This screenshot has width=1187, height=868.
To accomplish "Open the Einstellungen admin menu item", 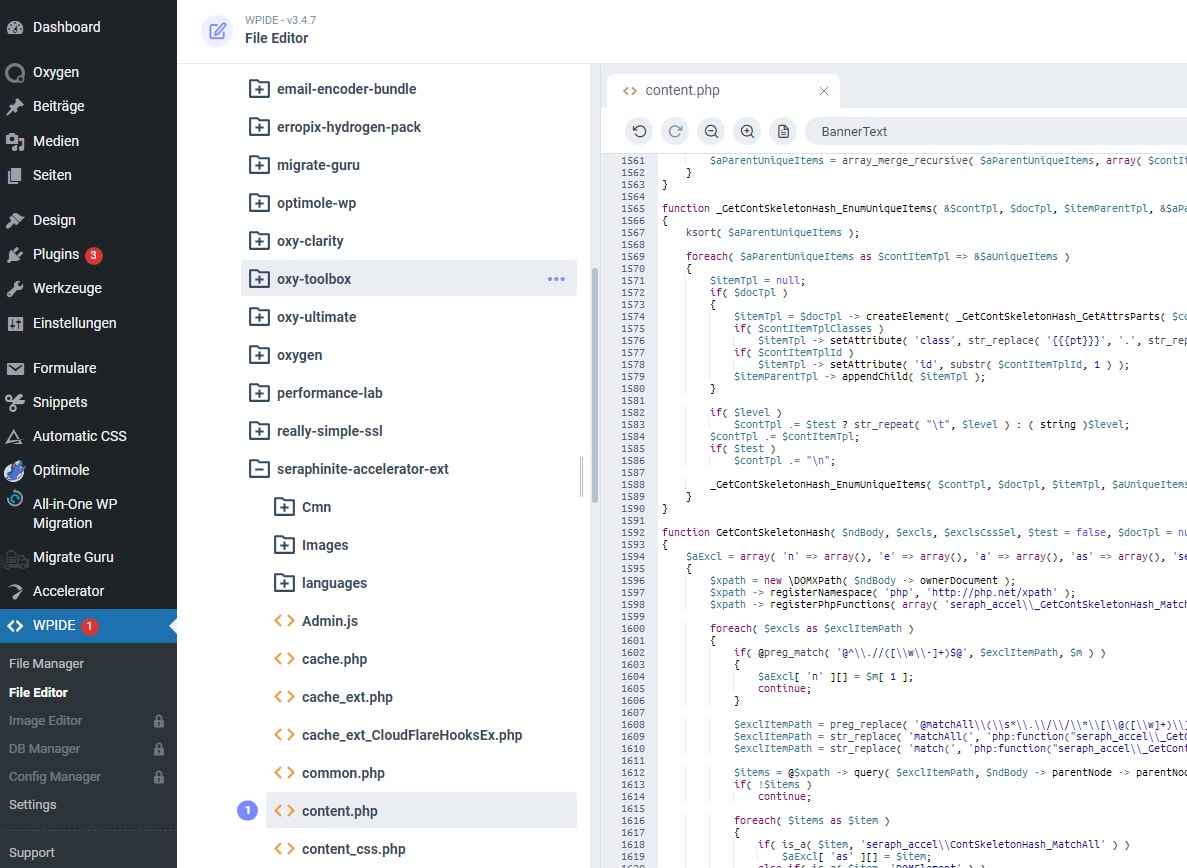I will pyautogui.click(x=74, y=323).
